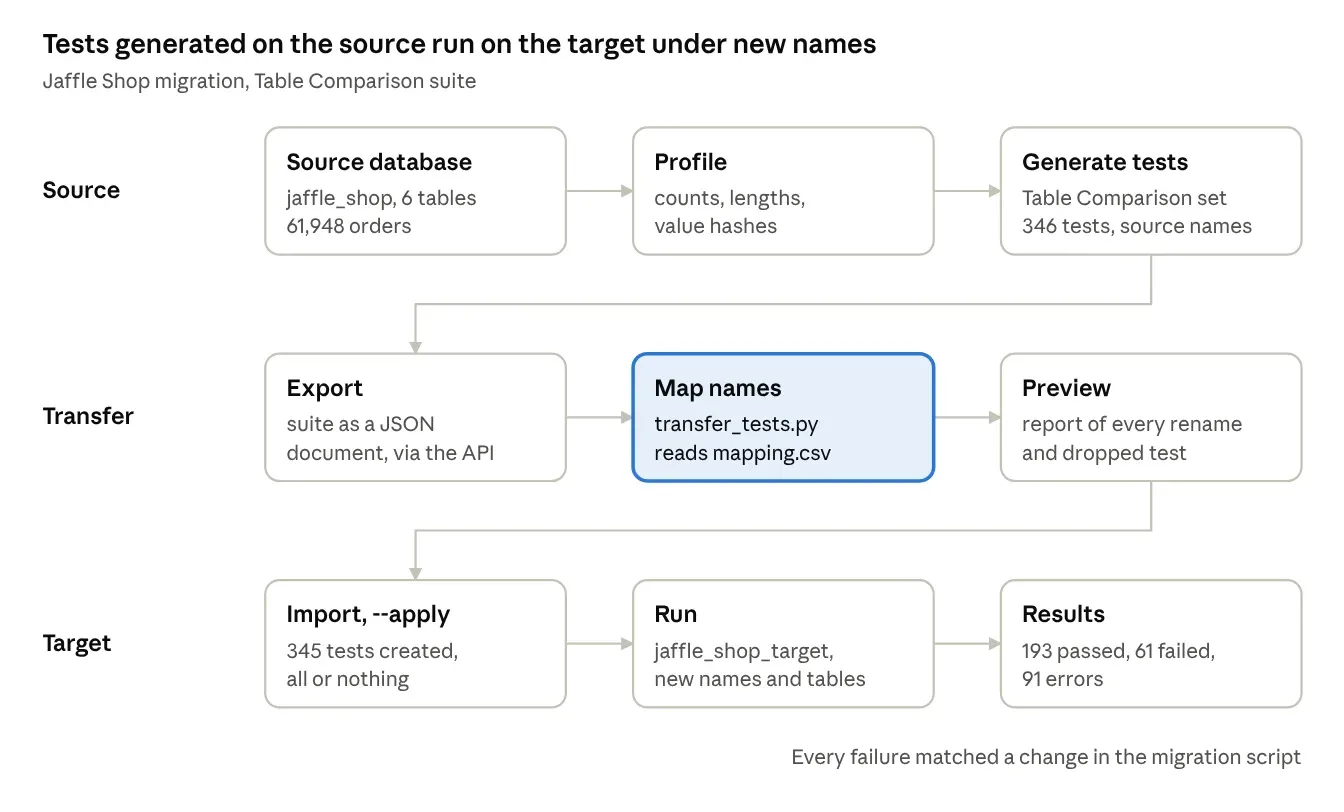Image resolution: width=1344 pixels, height=812 pixels.
Task: Select the "Results" box heading
Action: coord(1063,614)
